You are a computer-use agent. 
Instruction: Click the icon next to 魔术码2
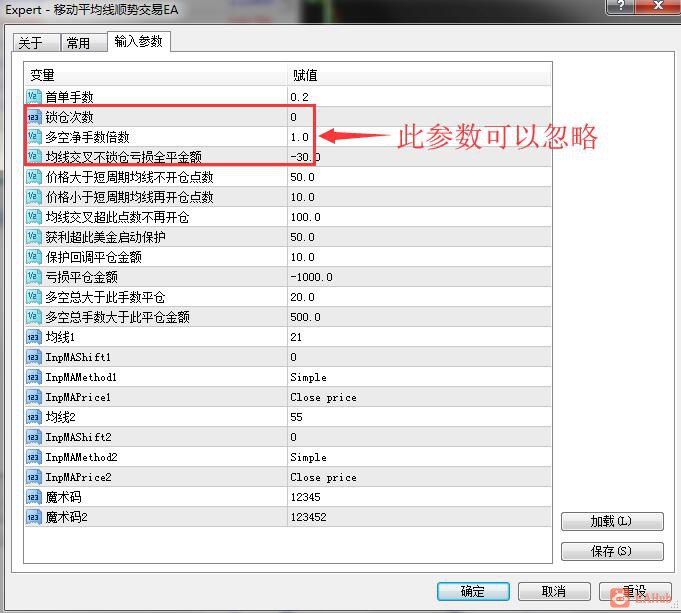click(x=34, y=517)
